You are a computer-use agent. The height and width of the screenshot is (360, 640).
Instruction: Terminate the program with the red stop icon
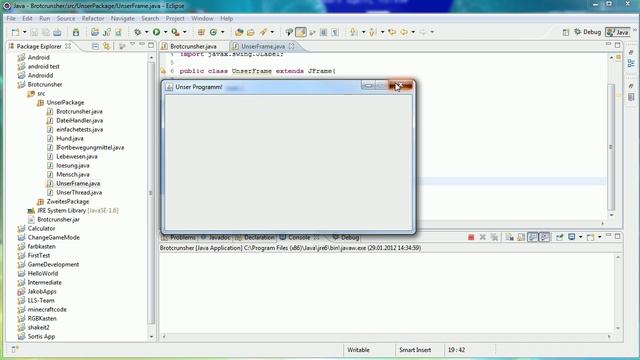[x=471, y=237]
